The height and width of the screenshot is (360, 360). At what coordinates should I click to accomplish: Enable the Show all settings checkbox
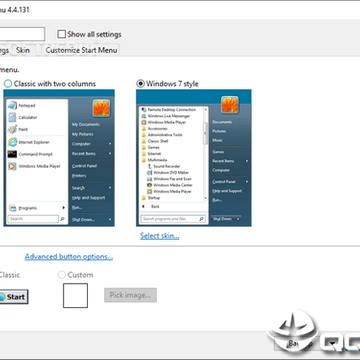(x=61, y=34)
